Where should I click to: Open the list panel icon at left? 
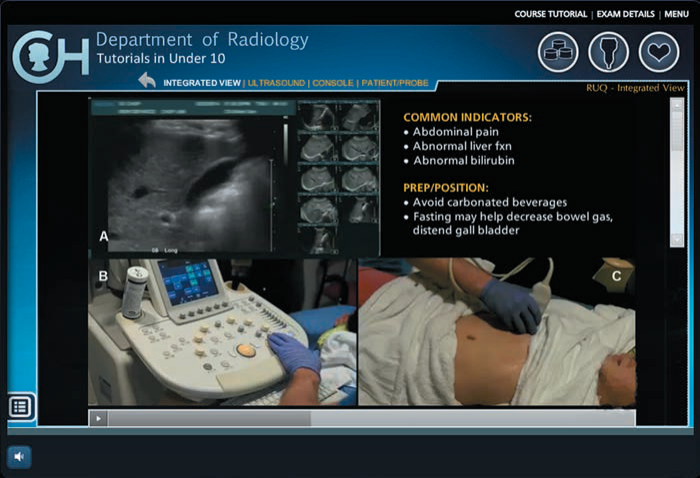pos(21,406)
